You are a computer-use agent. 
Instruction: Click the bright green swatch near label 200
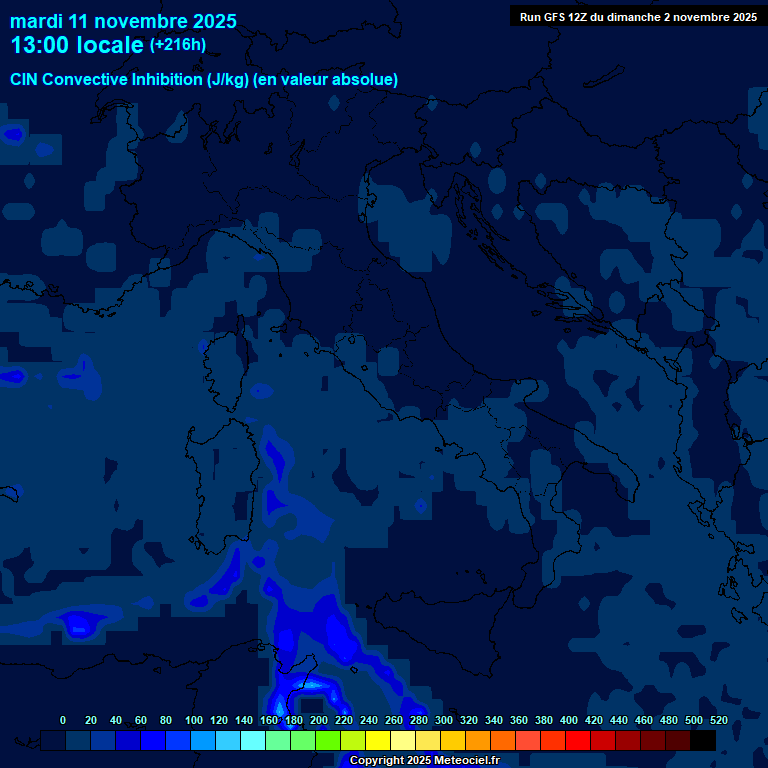[328, 740]
